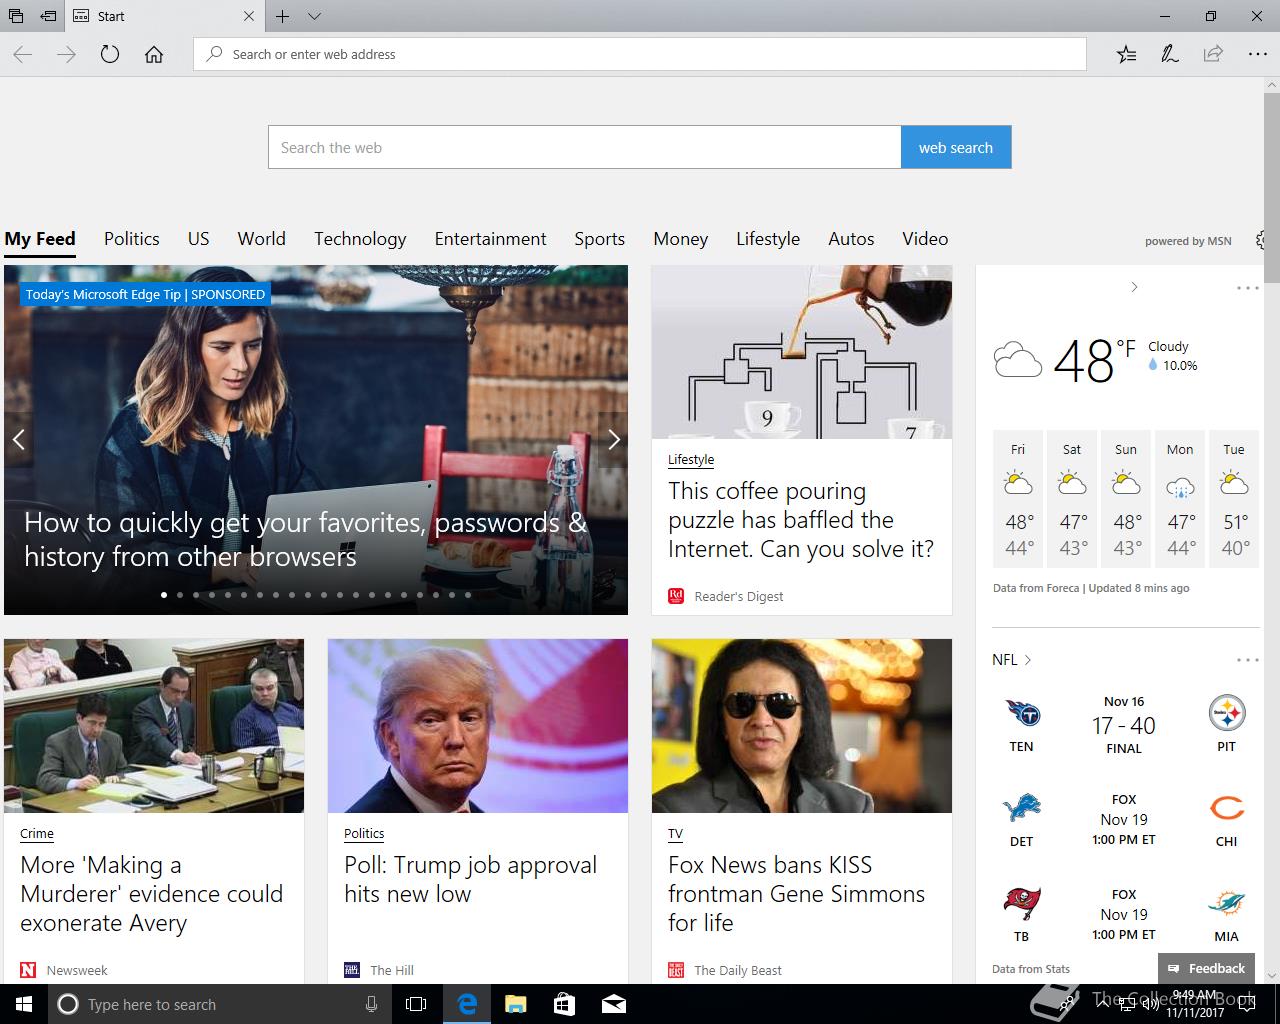Screen dimensions: 1280x1024
Task: Expand the NFL section chevron
Action: 1028,660
